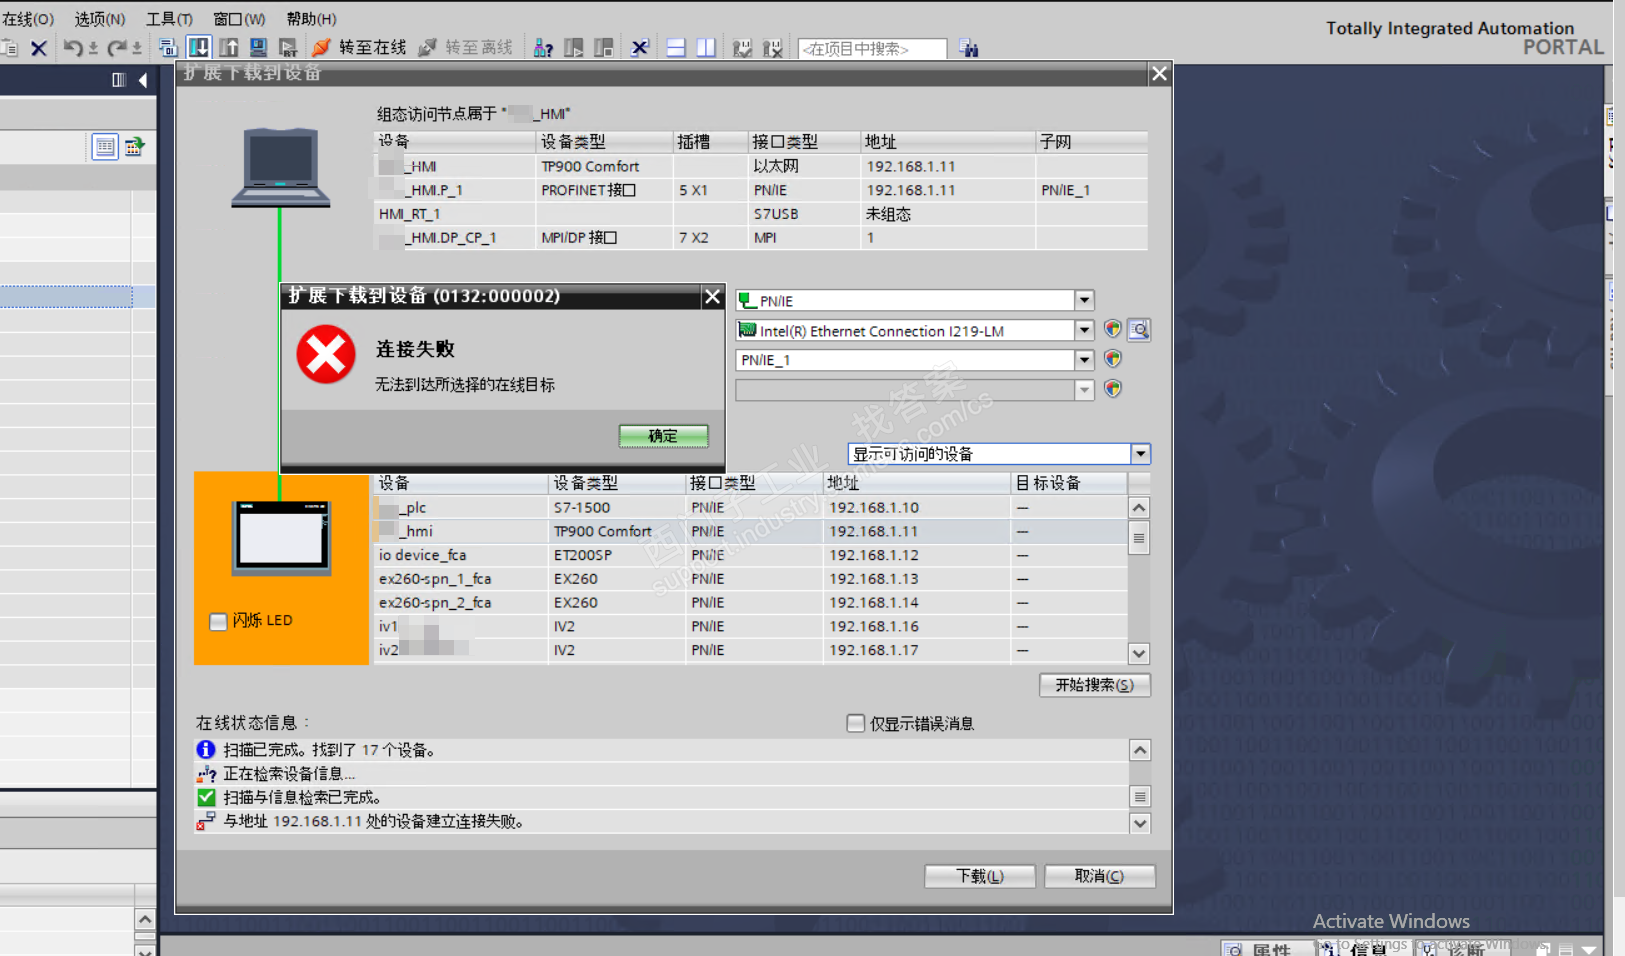1625x956 pixels.
Task: Click the shield icon next to PN/IE_1 dropdown
Action: pyautogui.click(x=1112, y=359)
